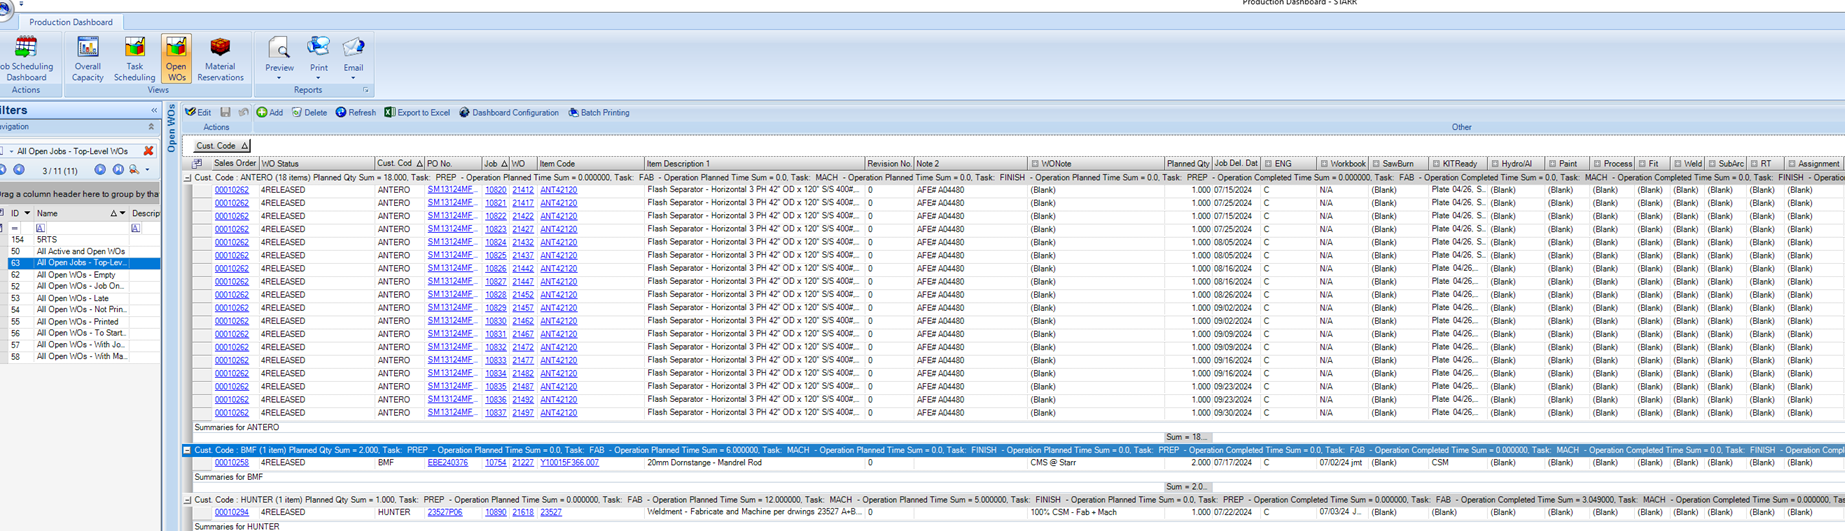Open the Task Scheduling view
Viewport: 1845px width, 531px height.
[134, 58]
